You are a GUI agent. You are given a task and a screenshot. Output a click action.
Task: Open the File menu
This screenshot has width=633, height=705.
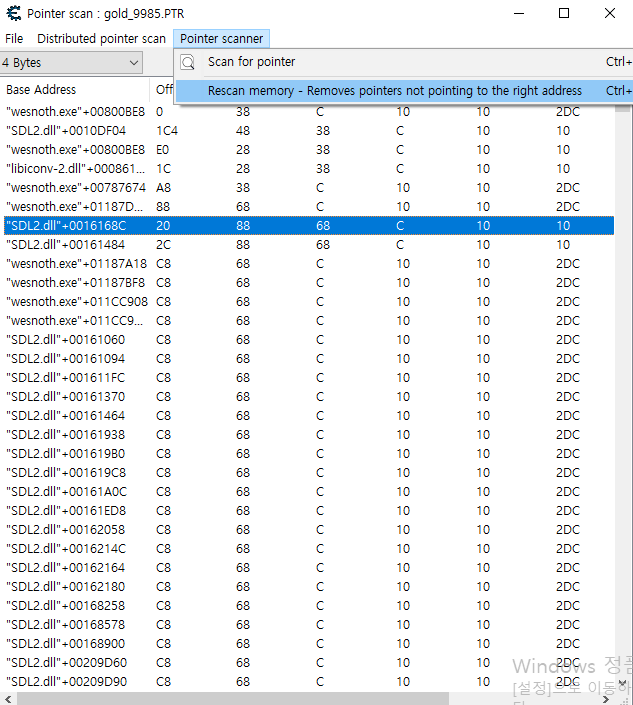coord(14,39)
